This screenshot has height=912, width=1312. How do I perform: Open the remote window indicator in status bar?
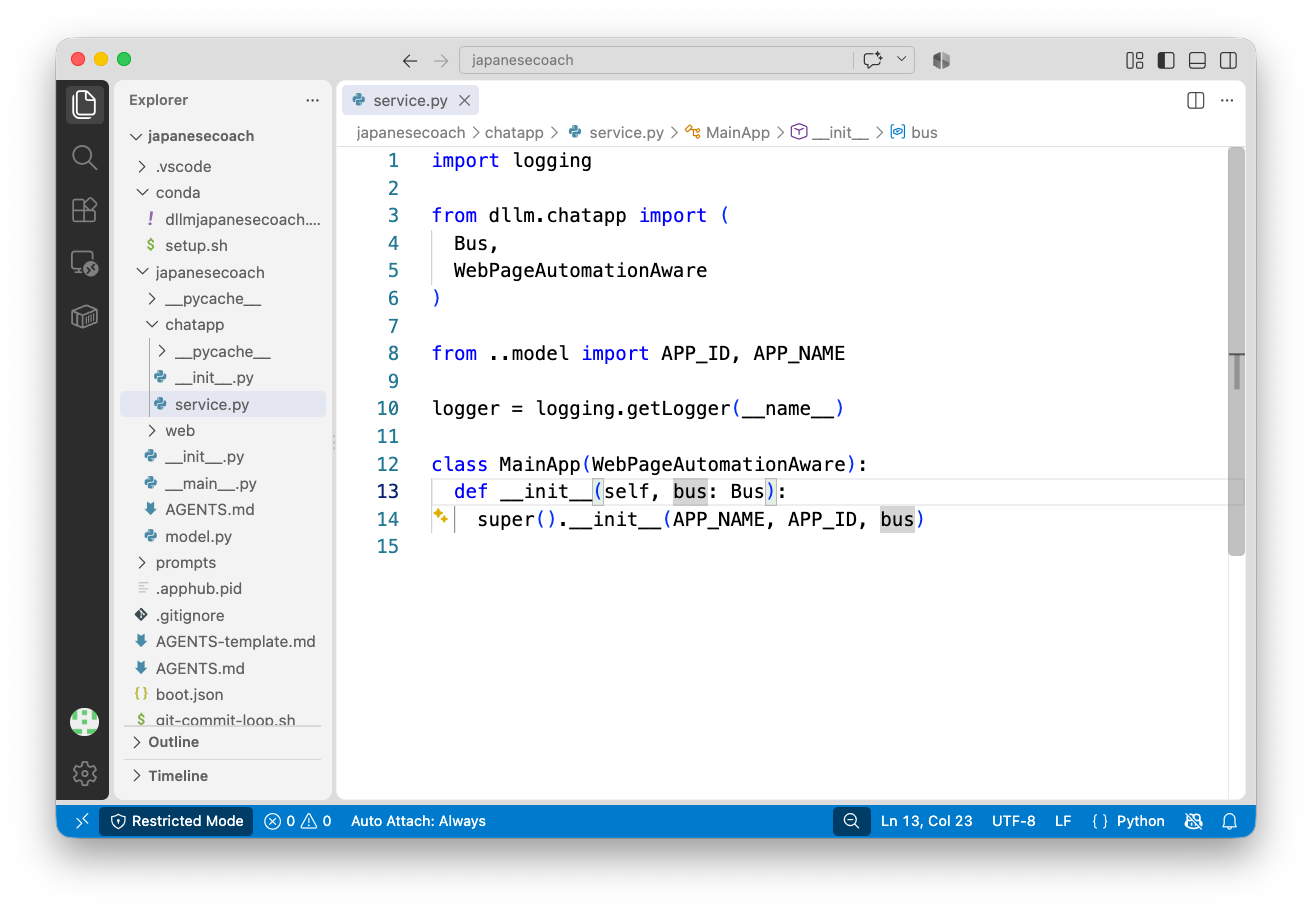point(82,821)
